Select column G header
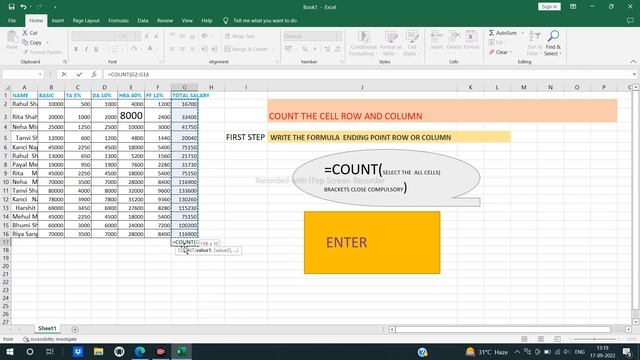 (x=184, y=87)
